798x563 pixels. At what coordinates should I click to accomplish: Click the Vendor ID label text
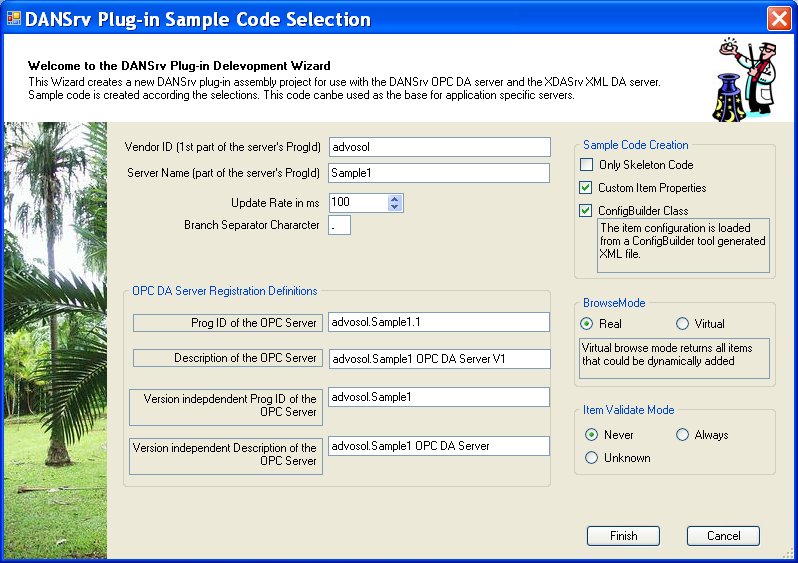tap(222, 147)
